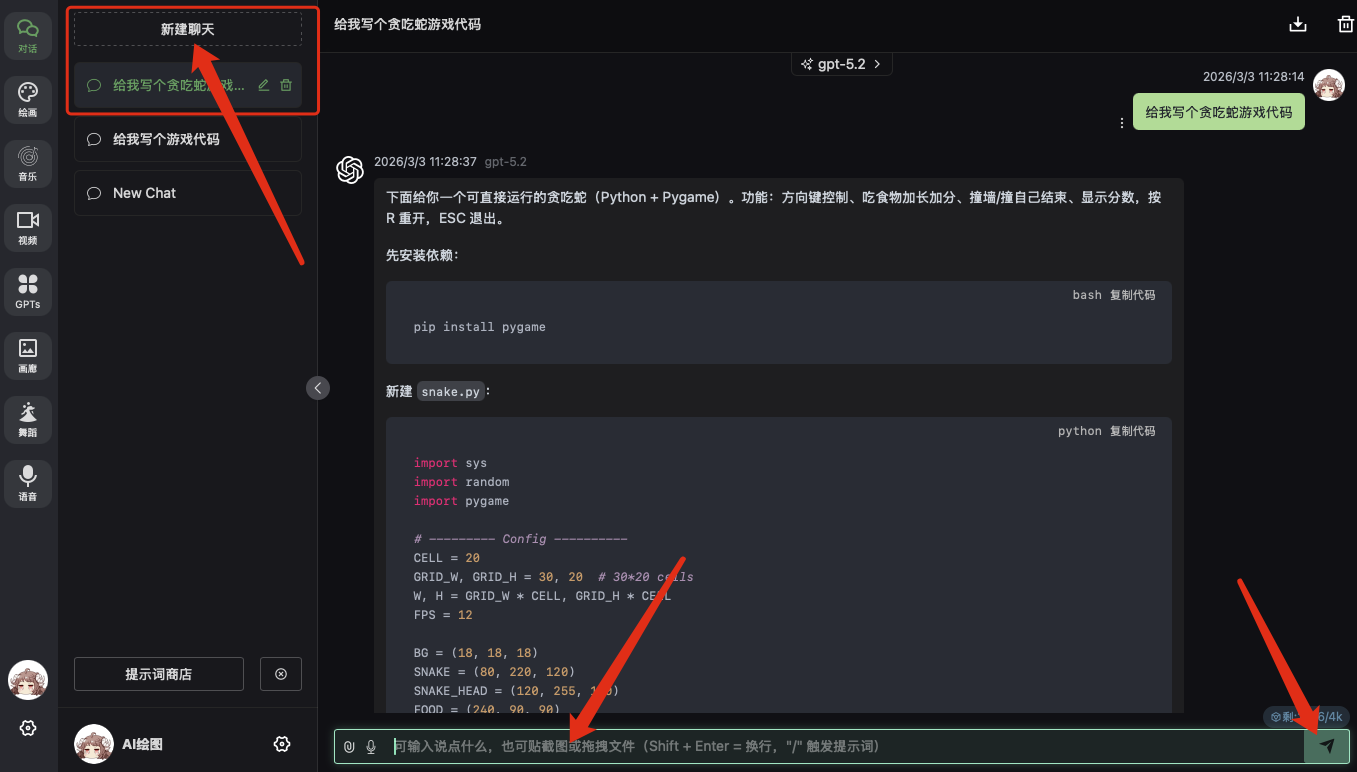Click the AI绘图 profile avatar
The image size is (1357, 772).
(x=94, y=744)
